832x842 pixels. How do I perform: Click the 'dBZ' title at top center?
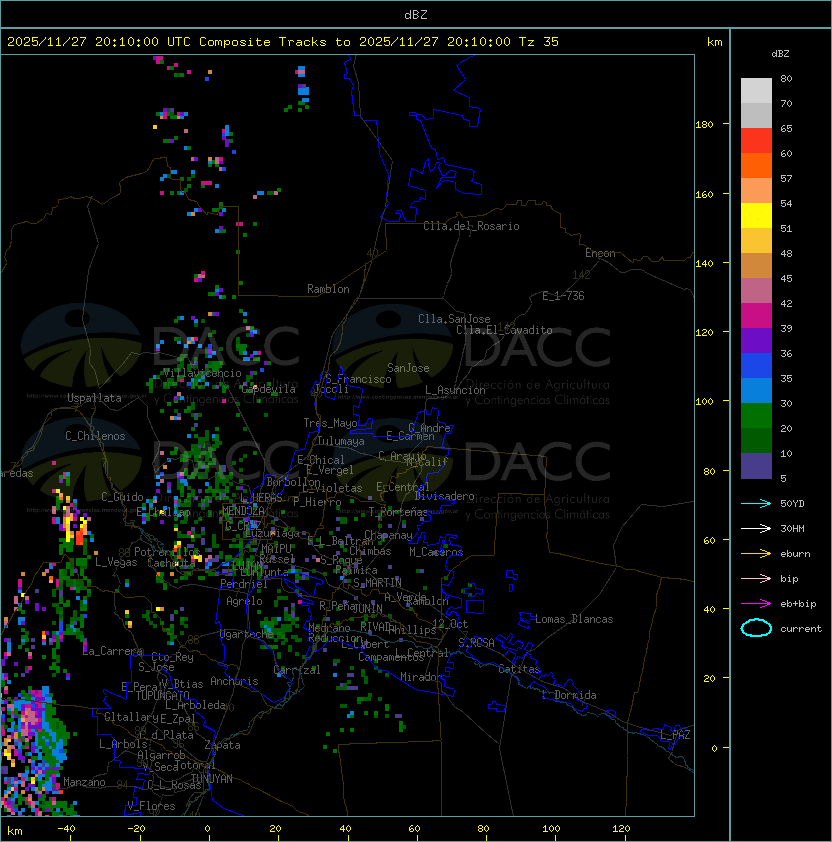tap(416, 15)
